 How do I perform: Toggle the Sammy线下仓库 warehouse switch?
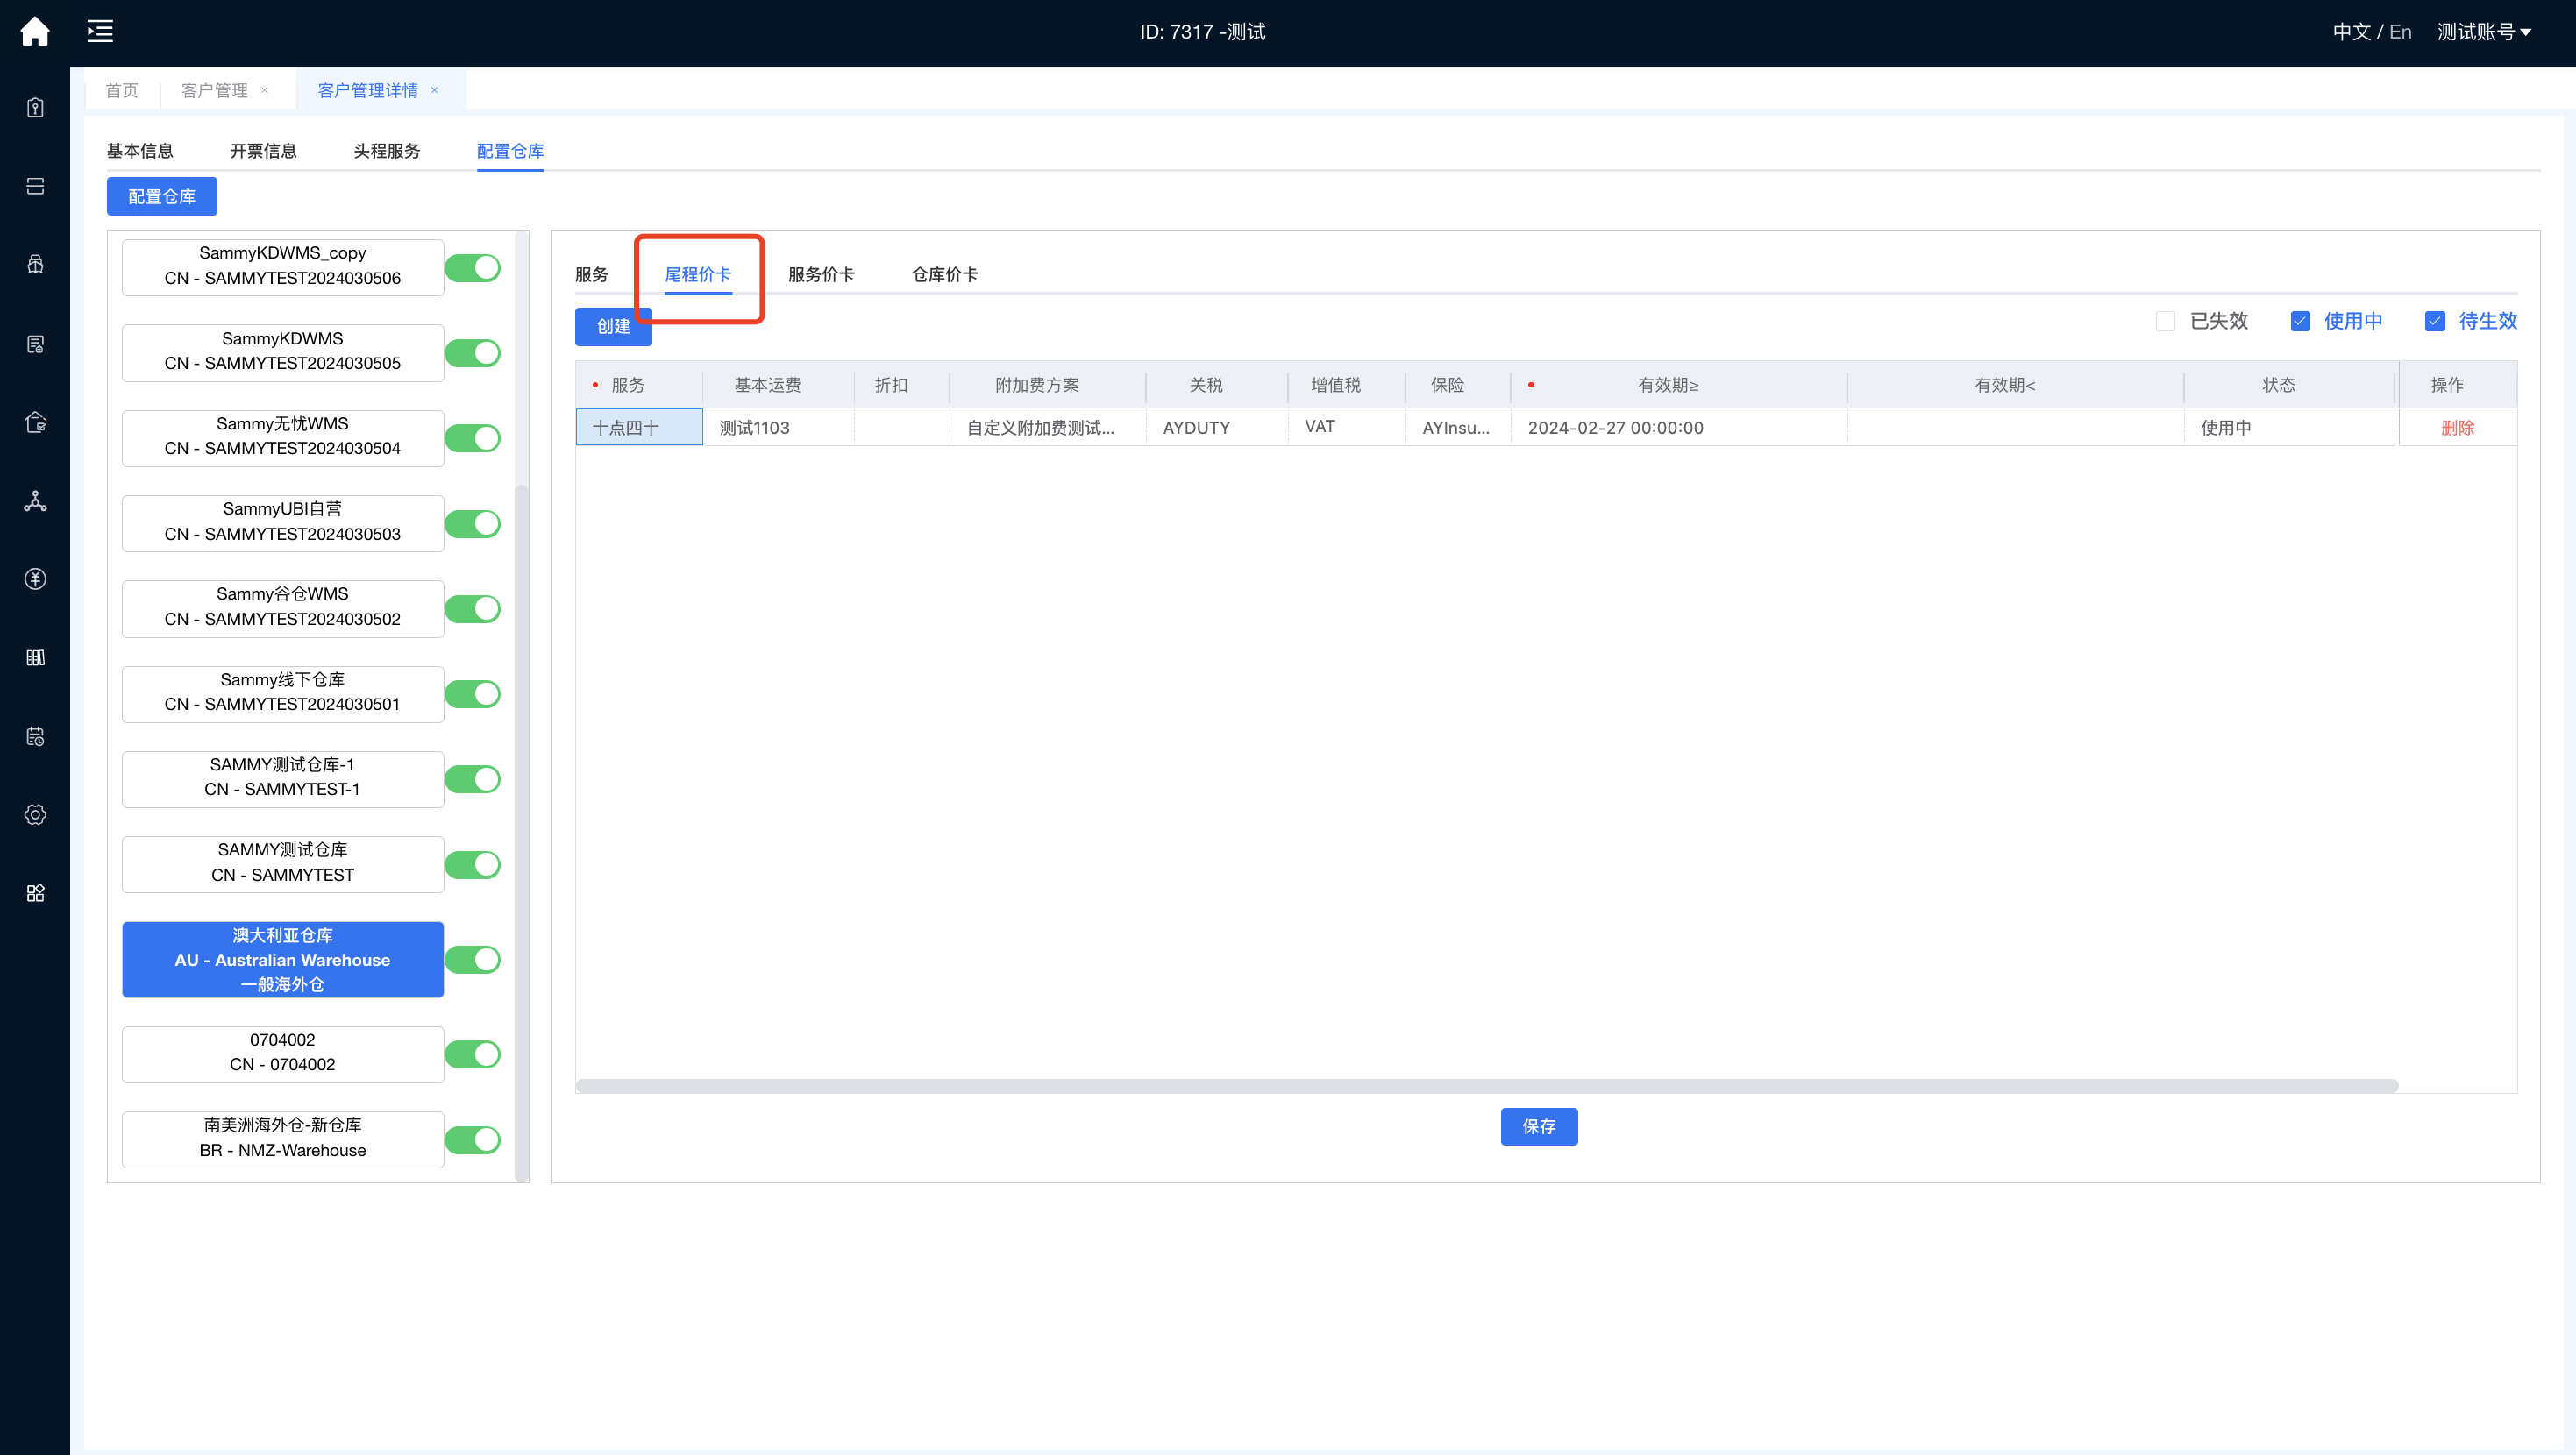coord(472,694)
